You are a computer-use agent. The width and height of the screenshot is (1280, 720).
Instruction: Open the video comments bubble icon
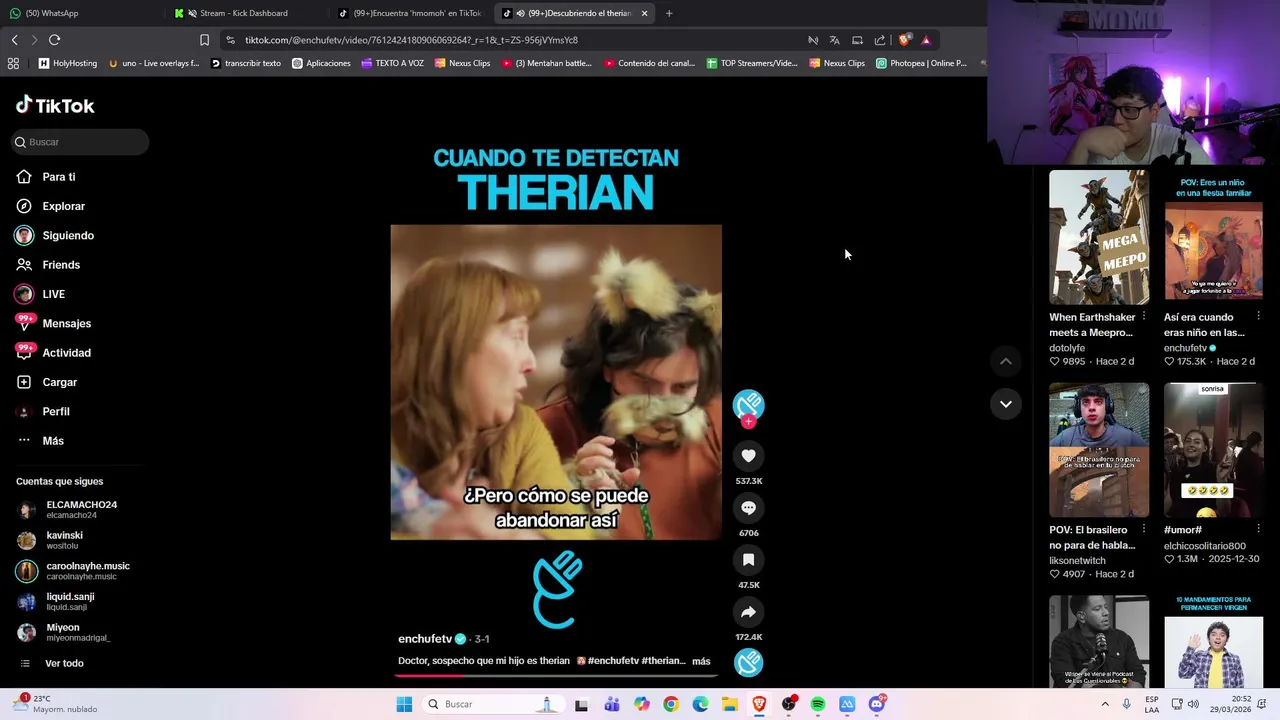click(x=748, y=508)
